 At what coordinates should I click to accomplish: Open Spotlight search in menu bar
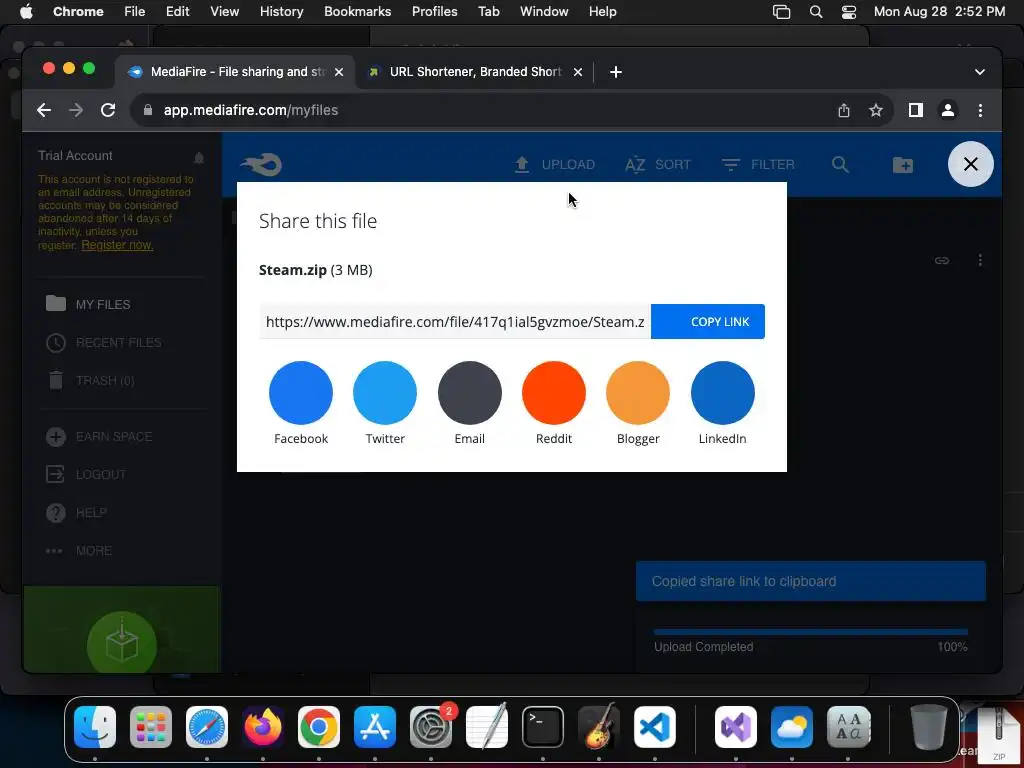816,12
